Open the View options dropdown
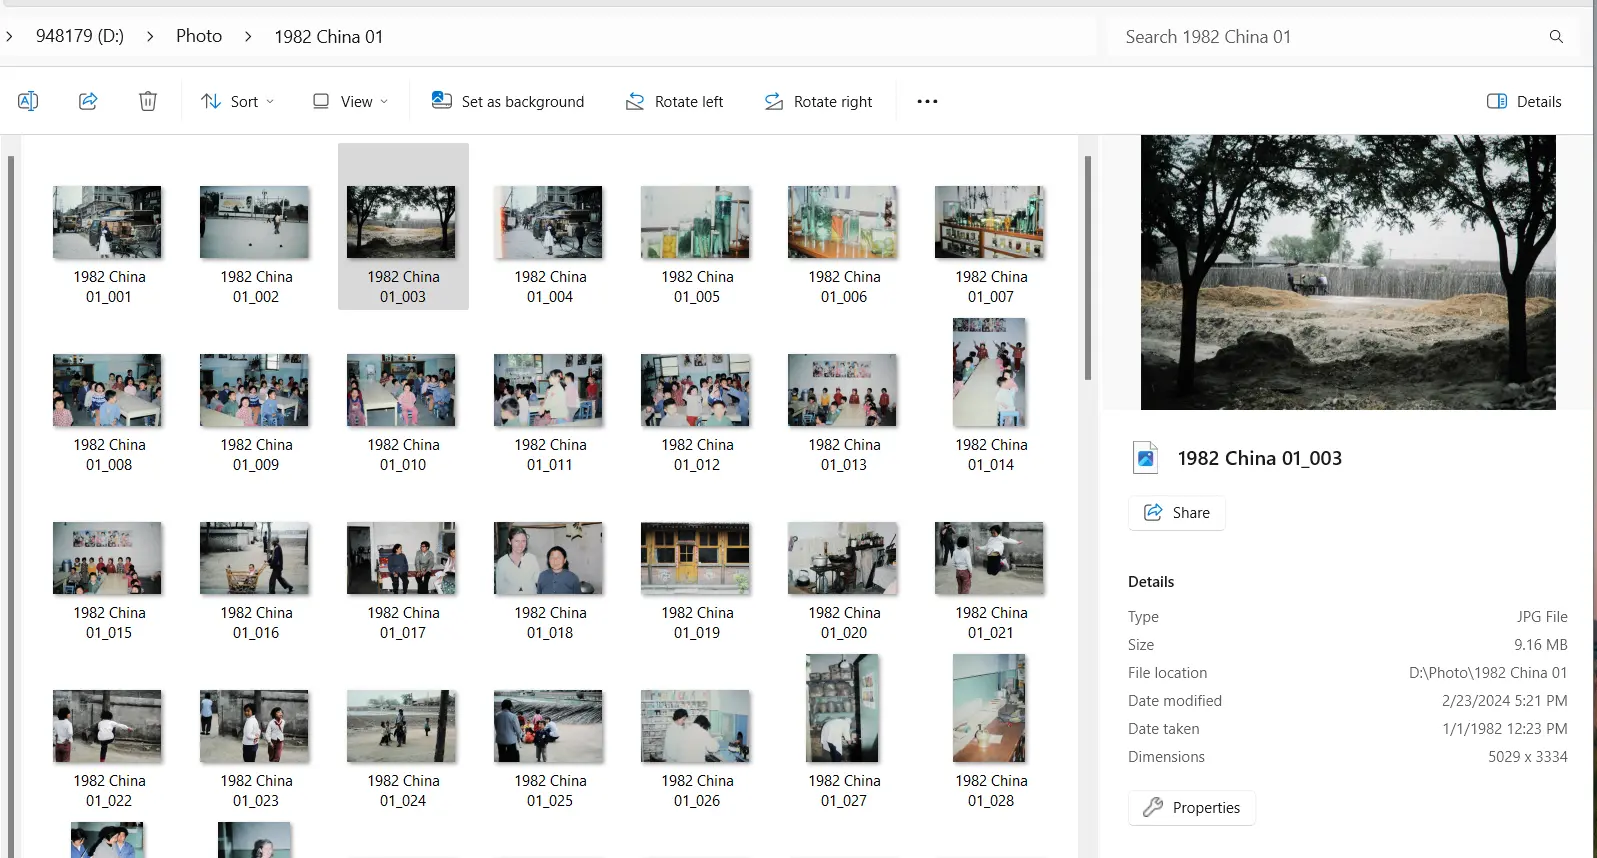 (x=350, y=101)
